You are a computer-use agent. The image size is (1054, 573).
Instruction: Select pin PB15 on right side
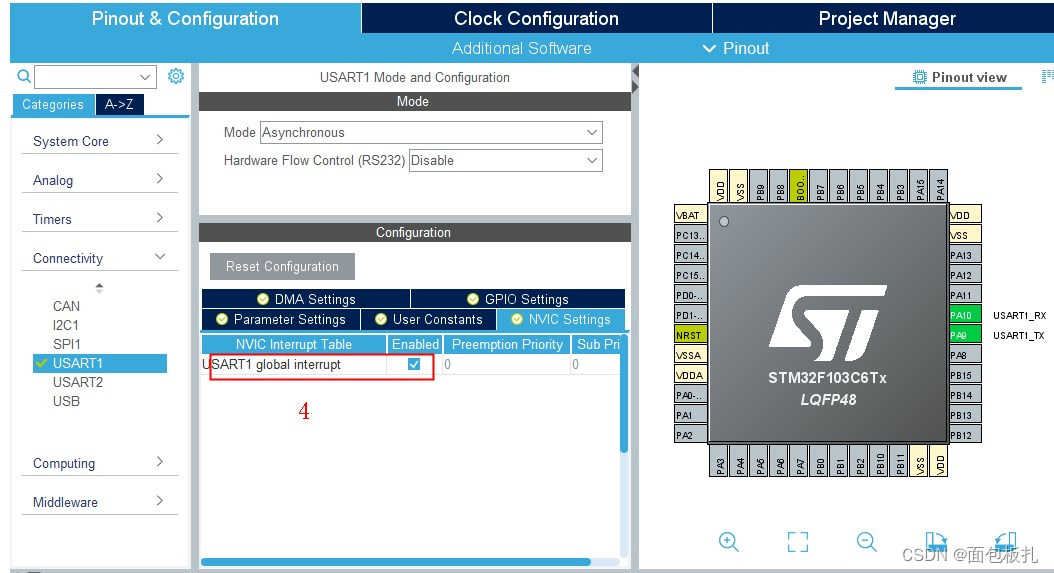pos(965,375)
